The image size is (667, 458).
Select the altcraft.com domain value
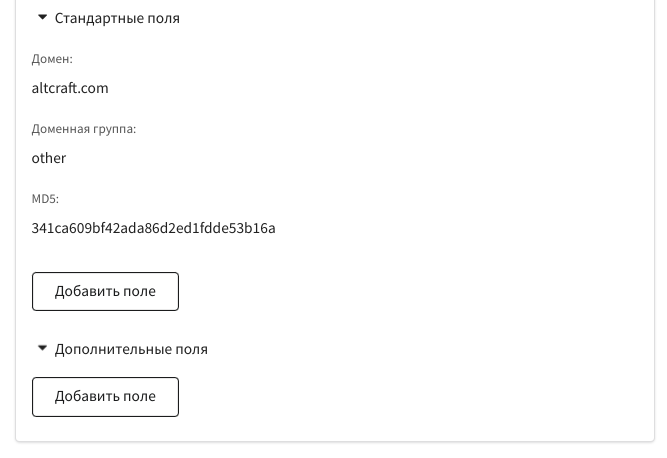pos(70,88)
